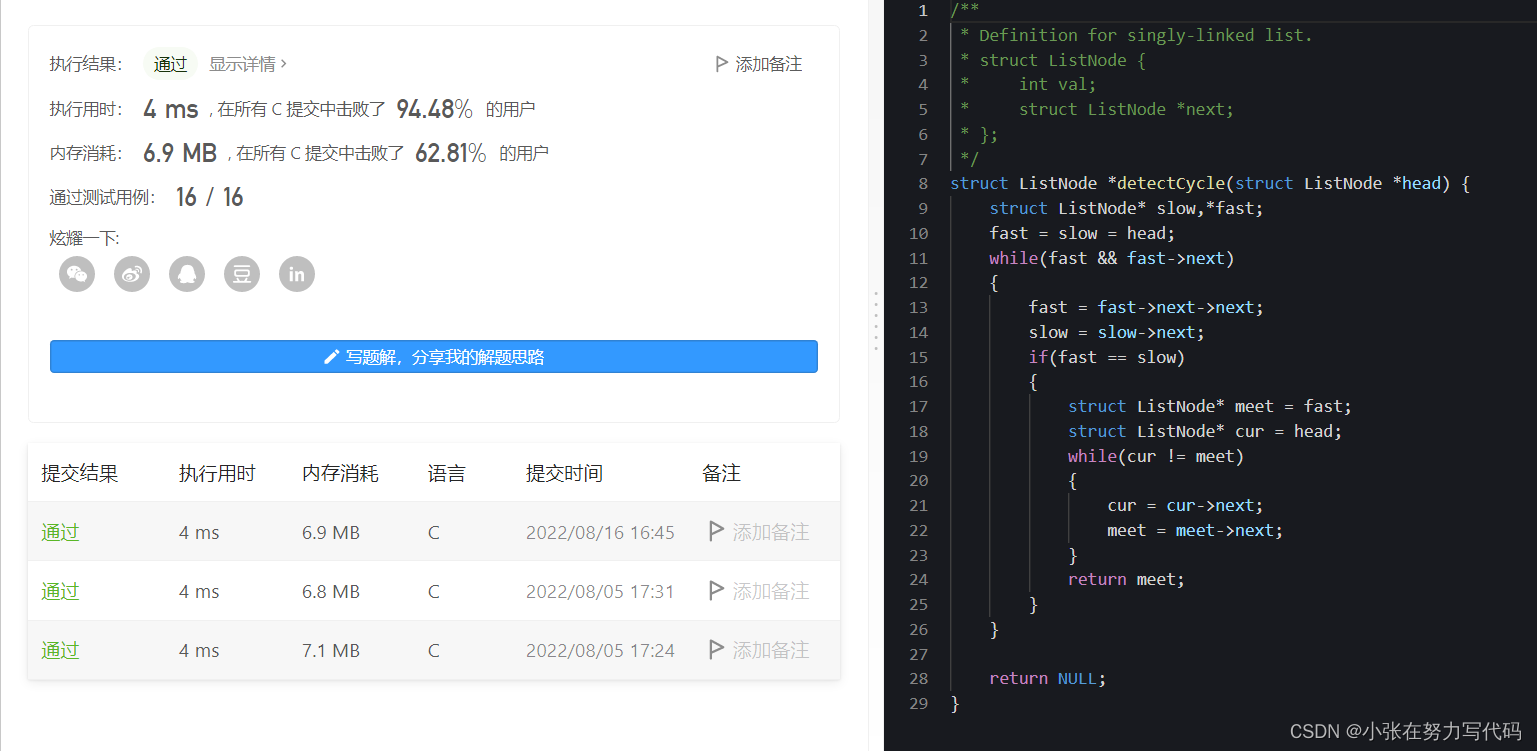The height and width of the screenshot is (751, 1537).
Task: Click 写题解，分享我的解题思路 button
Action: pos(434,357)
